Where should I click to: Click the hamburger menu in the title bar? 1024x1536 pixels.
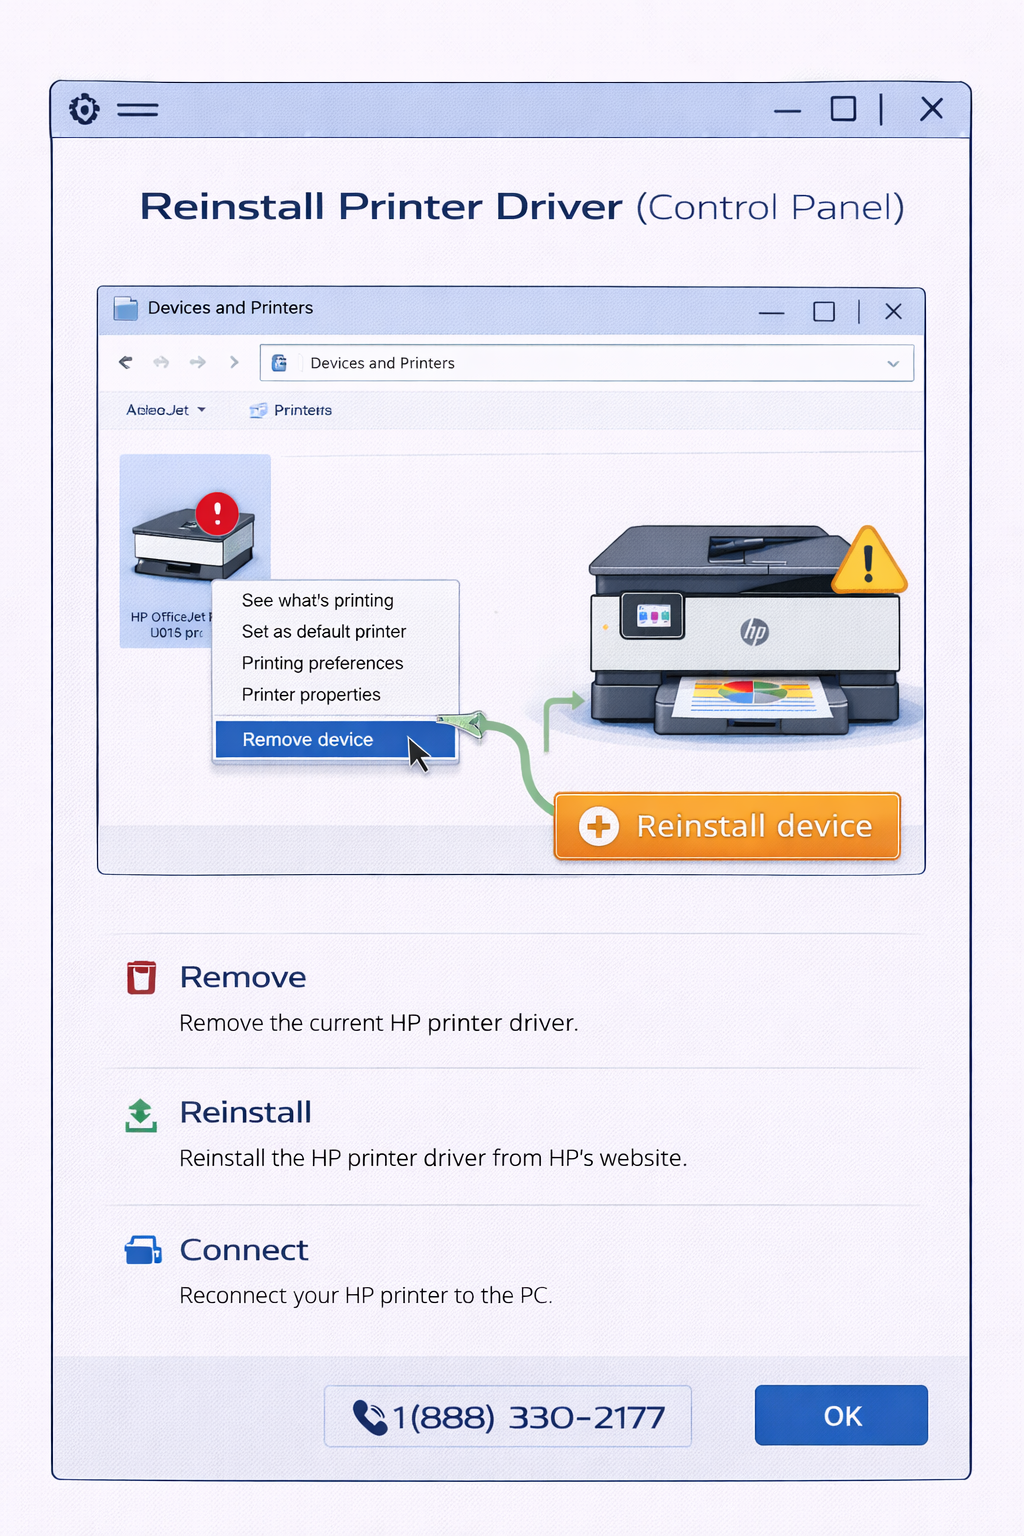[138, 109]
